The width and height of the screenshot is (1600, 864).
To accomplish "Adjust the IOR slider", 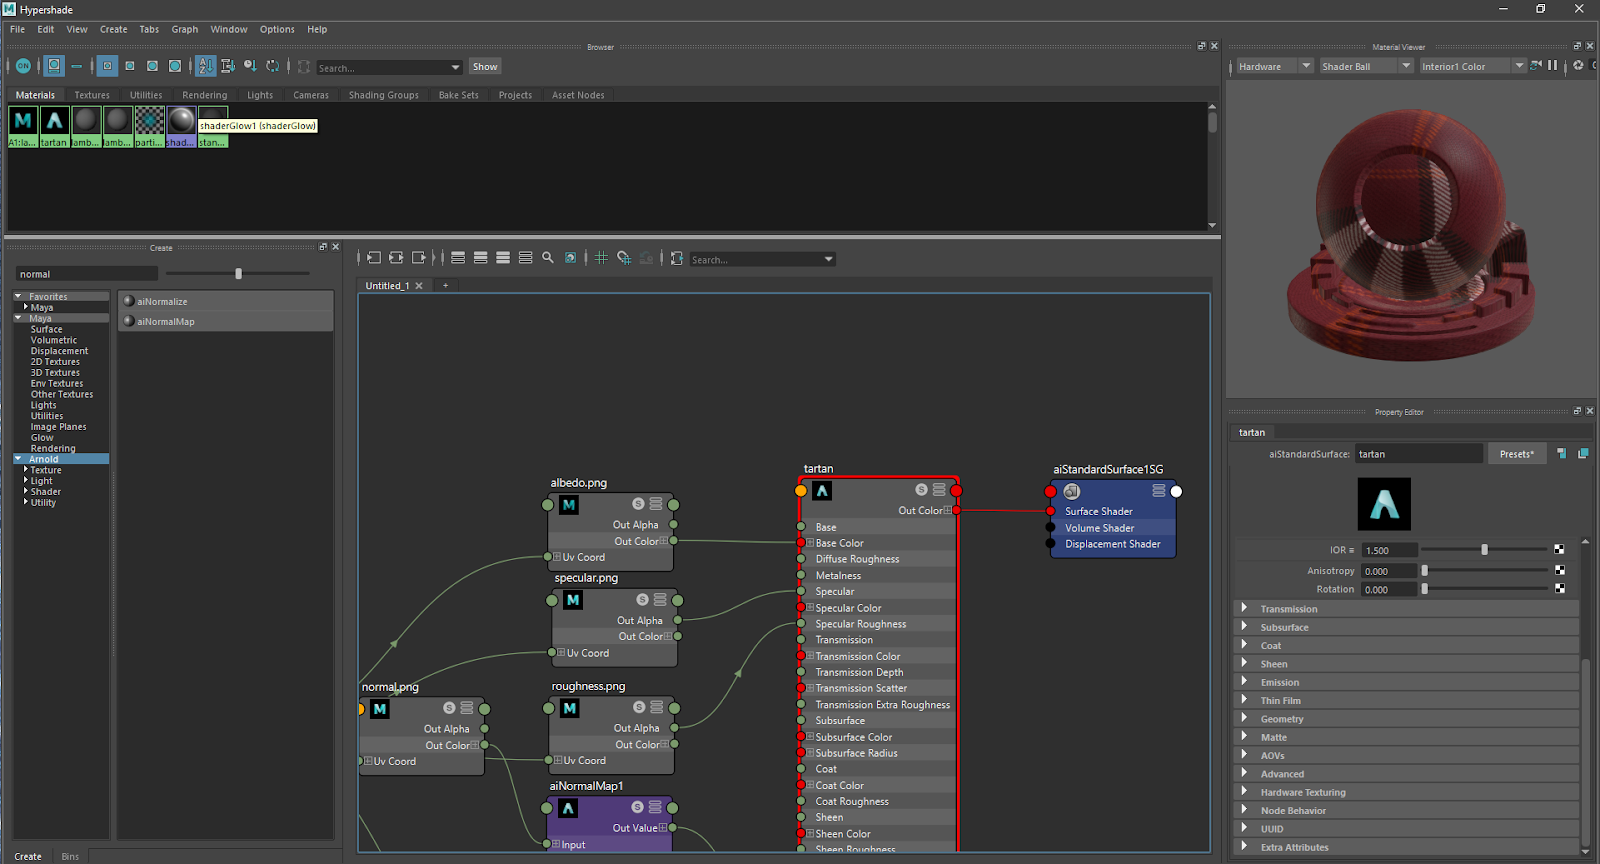I will pos(1485,549).
